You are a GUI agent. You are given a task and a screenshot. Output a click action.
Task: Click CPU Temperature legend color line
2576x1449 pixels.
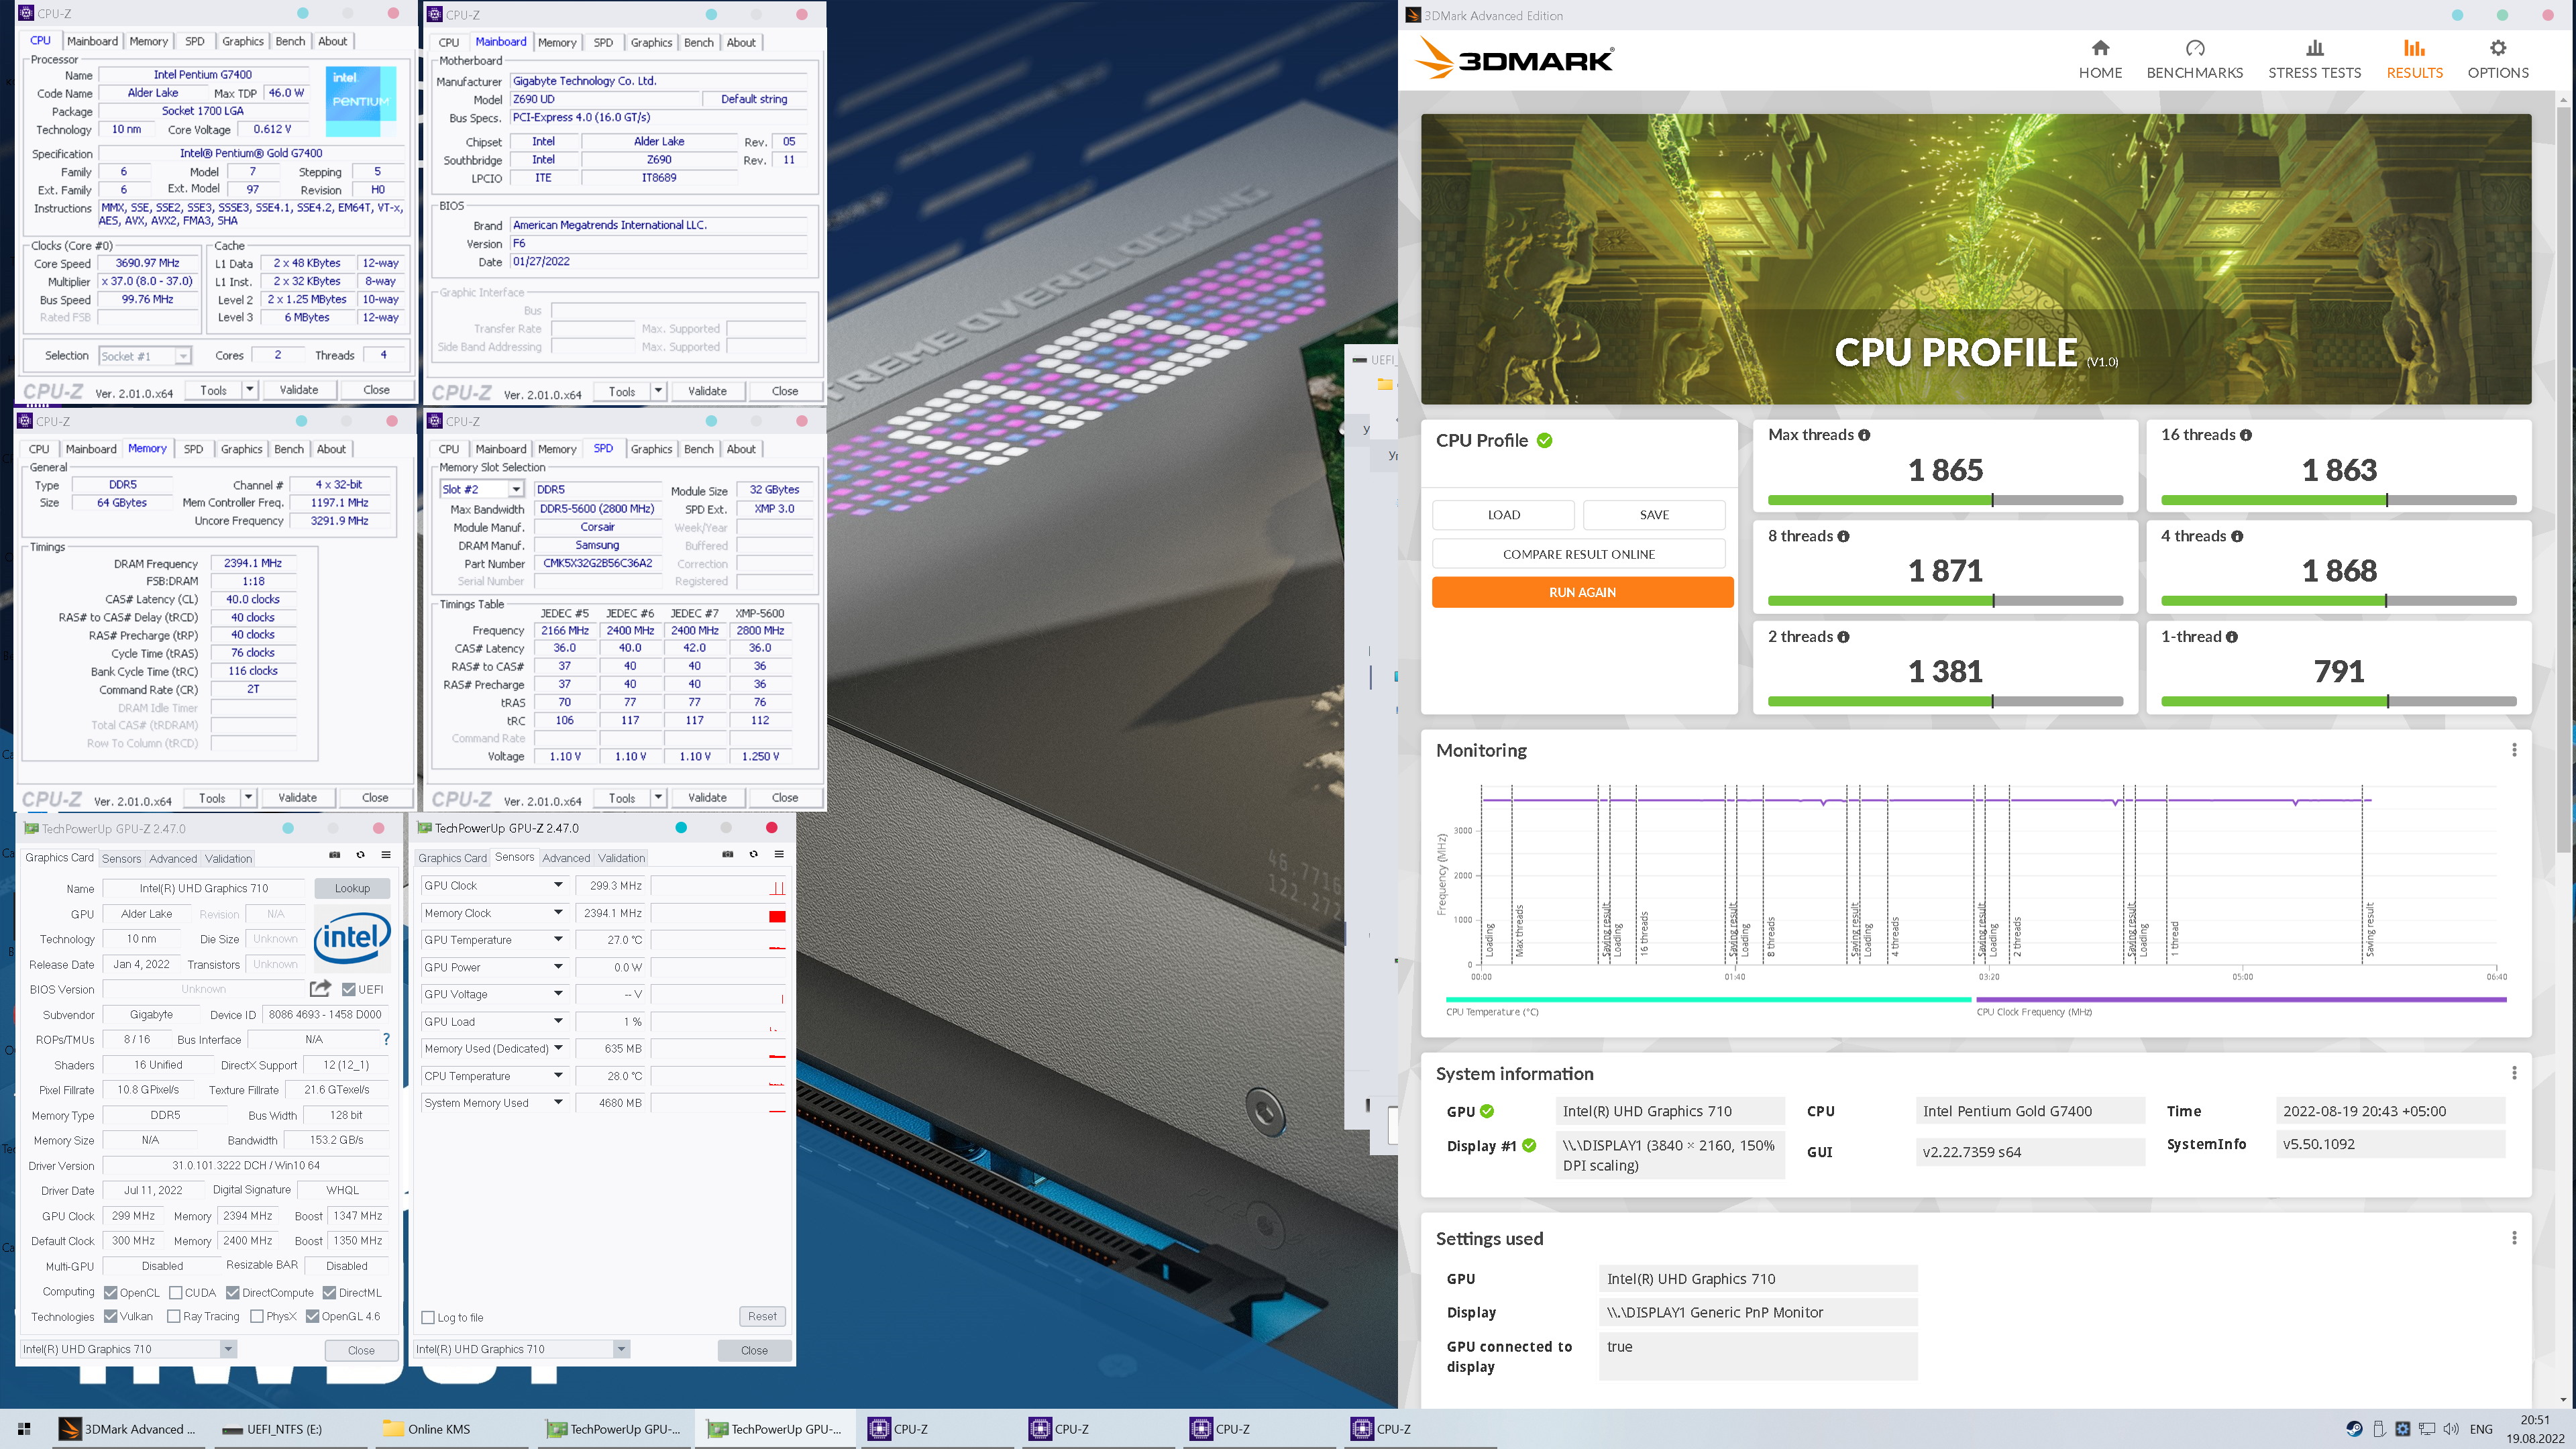pos(1707,999)
